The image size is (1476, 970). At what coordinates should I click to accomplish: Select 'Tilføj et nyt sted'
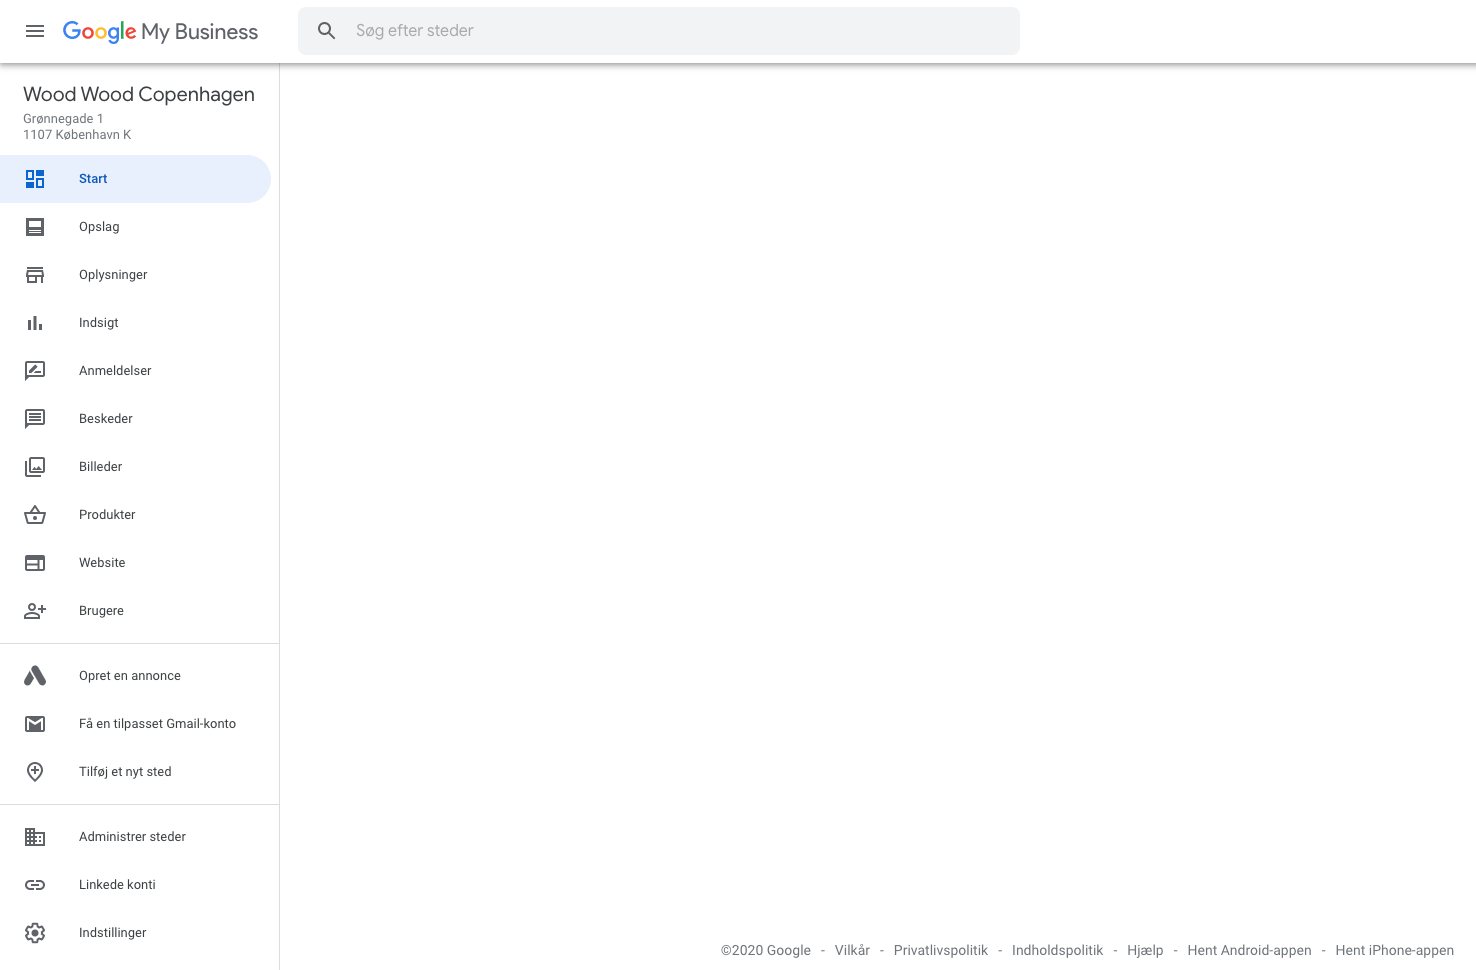[125, 772]
